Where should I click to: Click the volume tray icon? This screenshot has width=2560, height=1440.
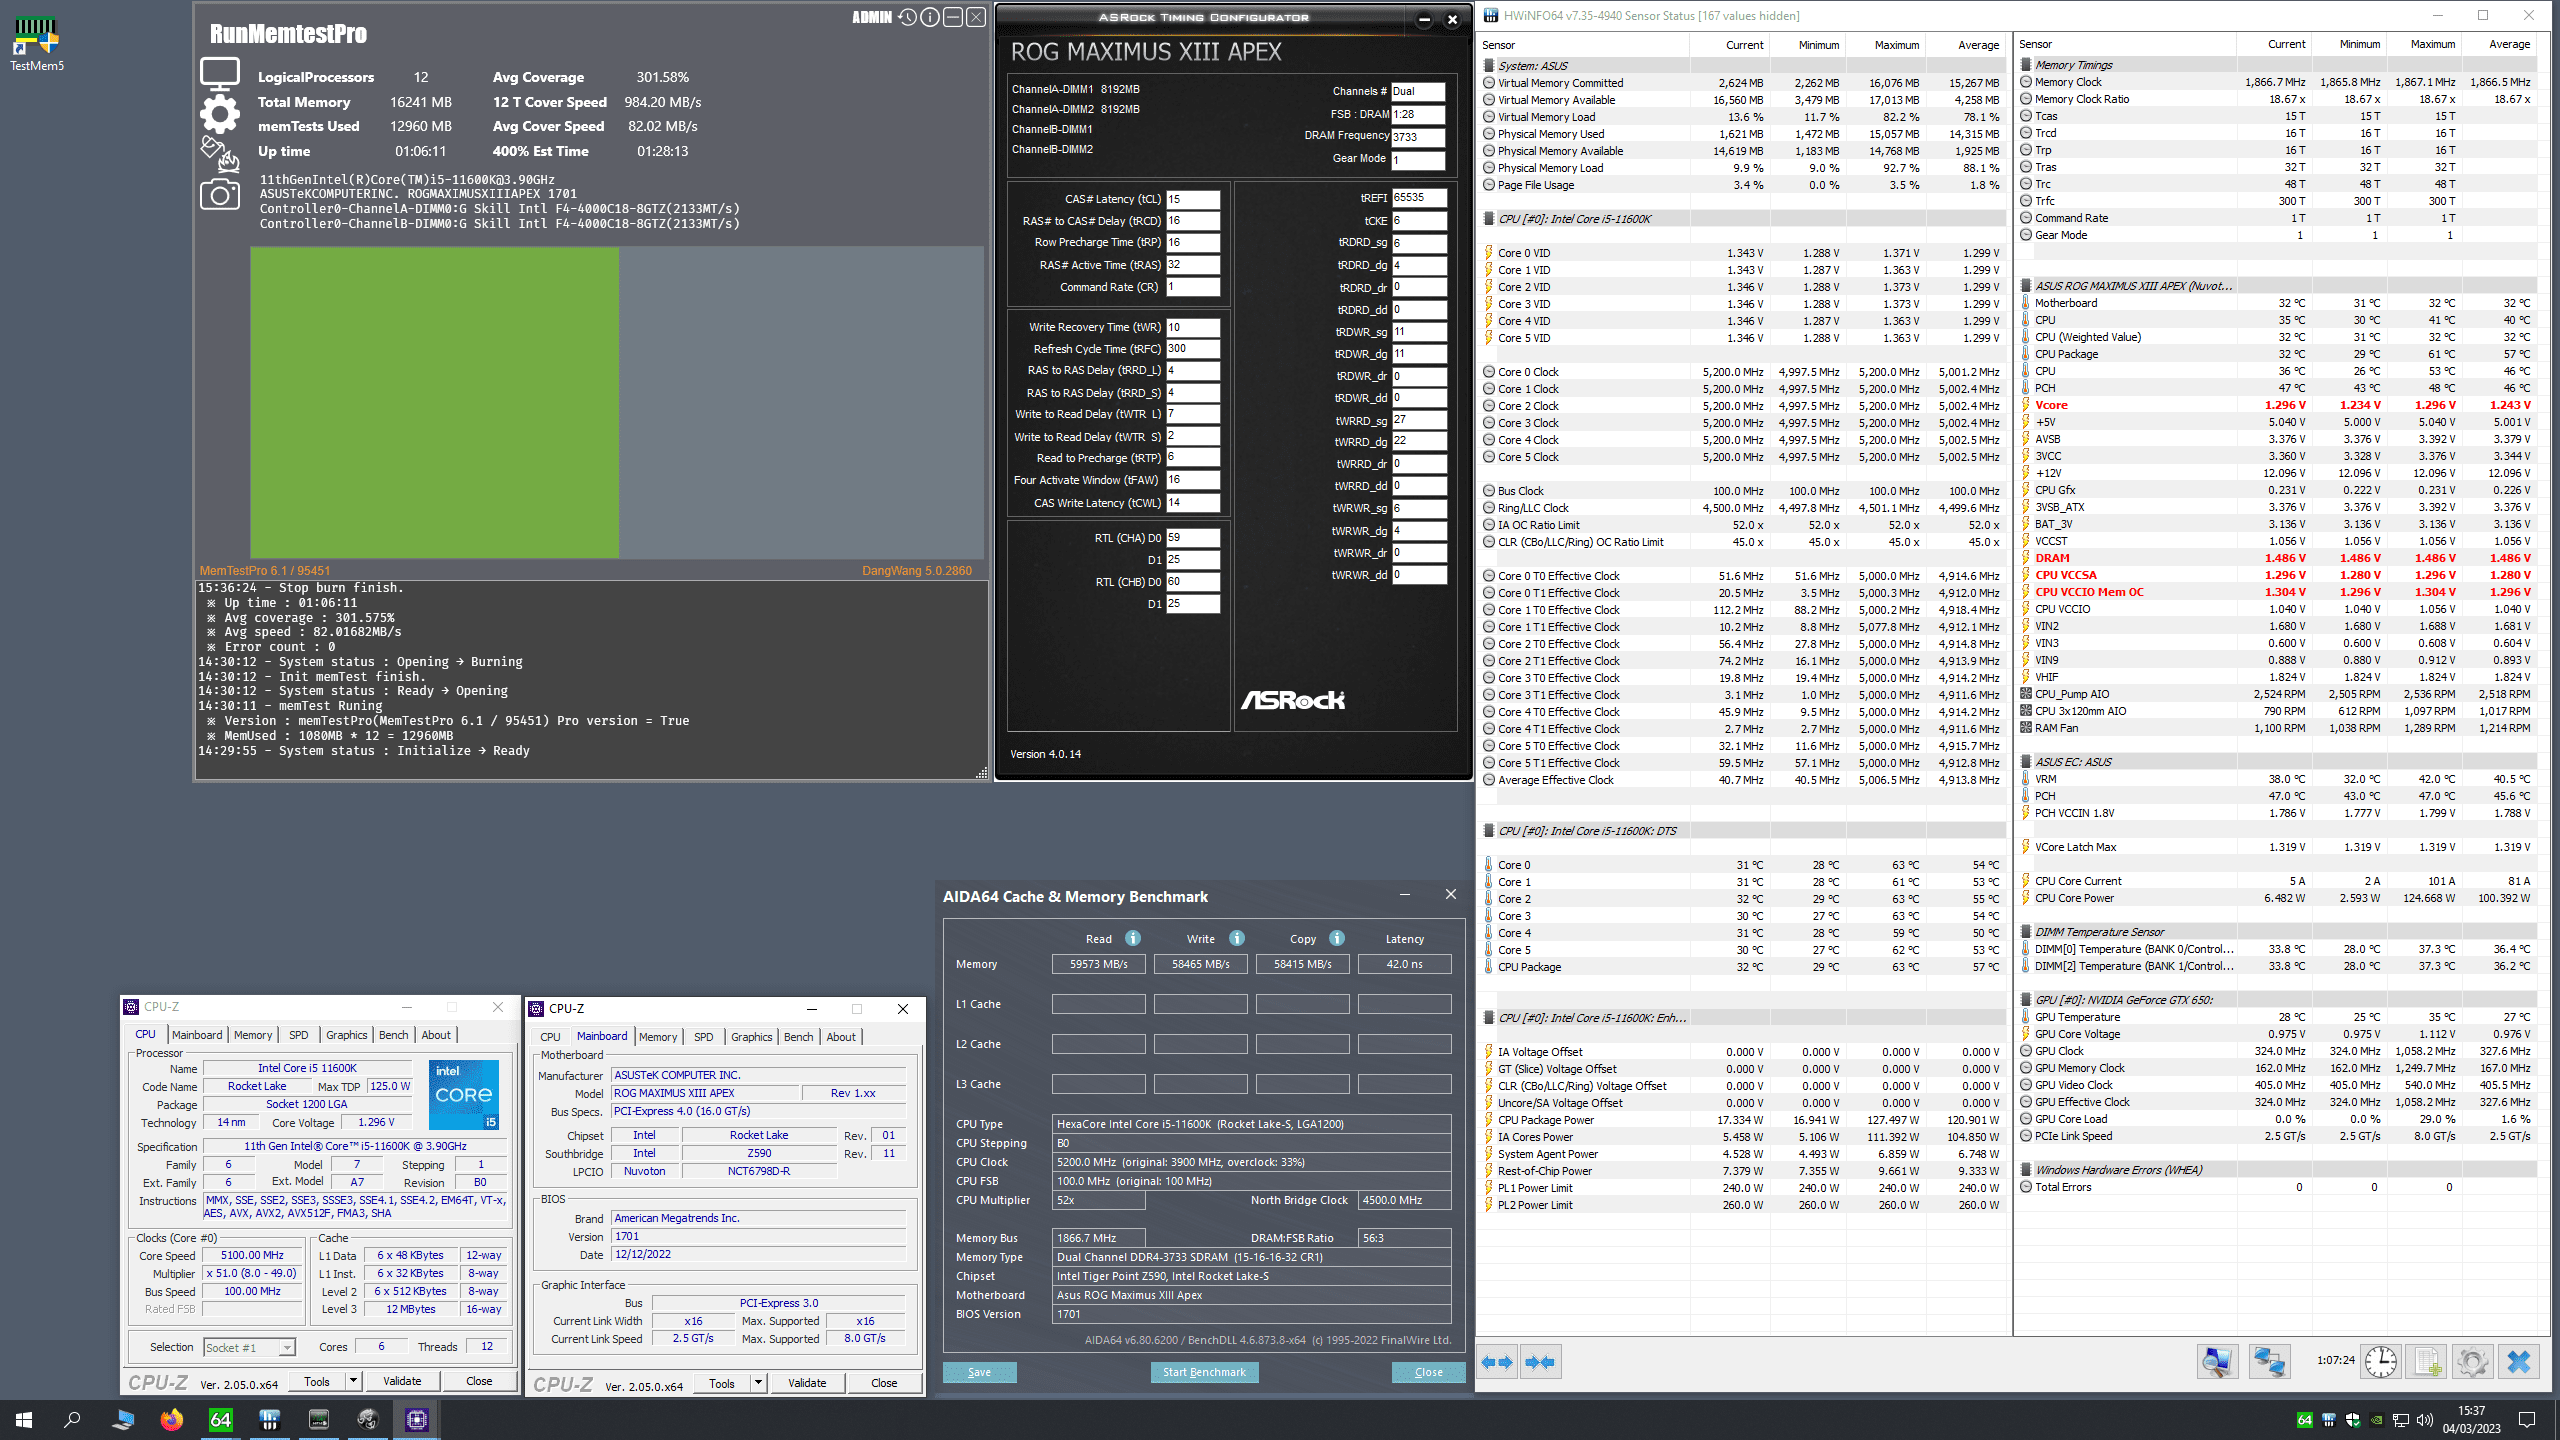[x=2424, y=1419]
